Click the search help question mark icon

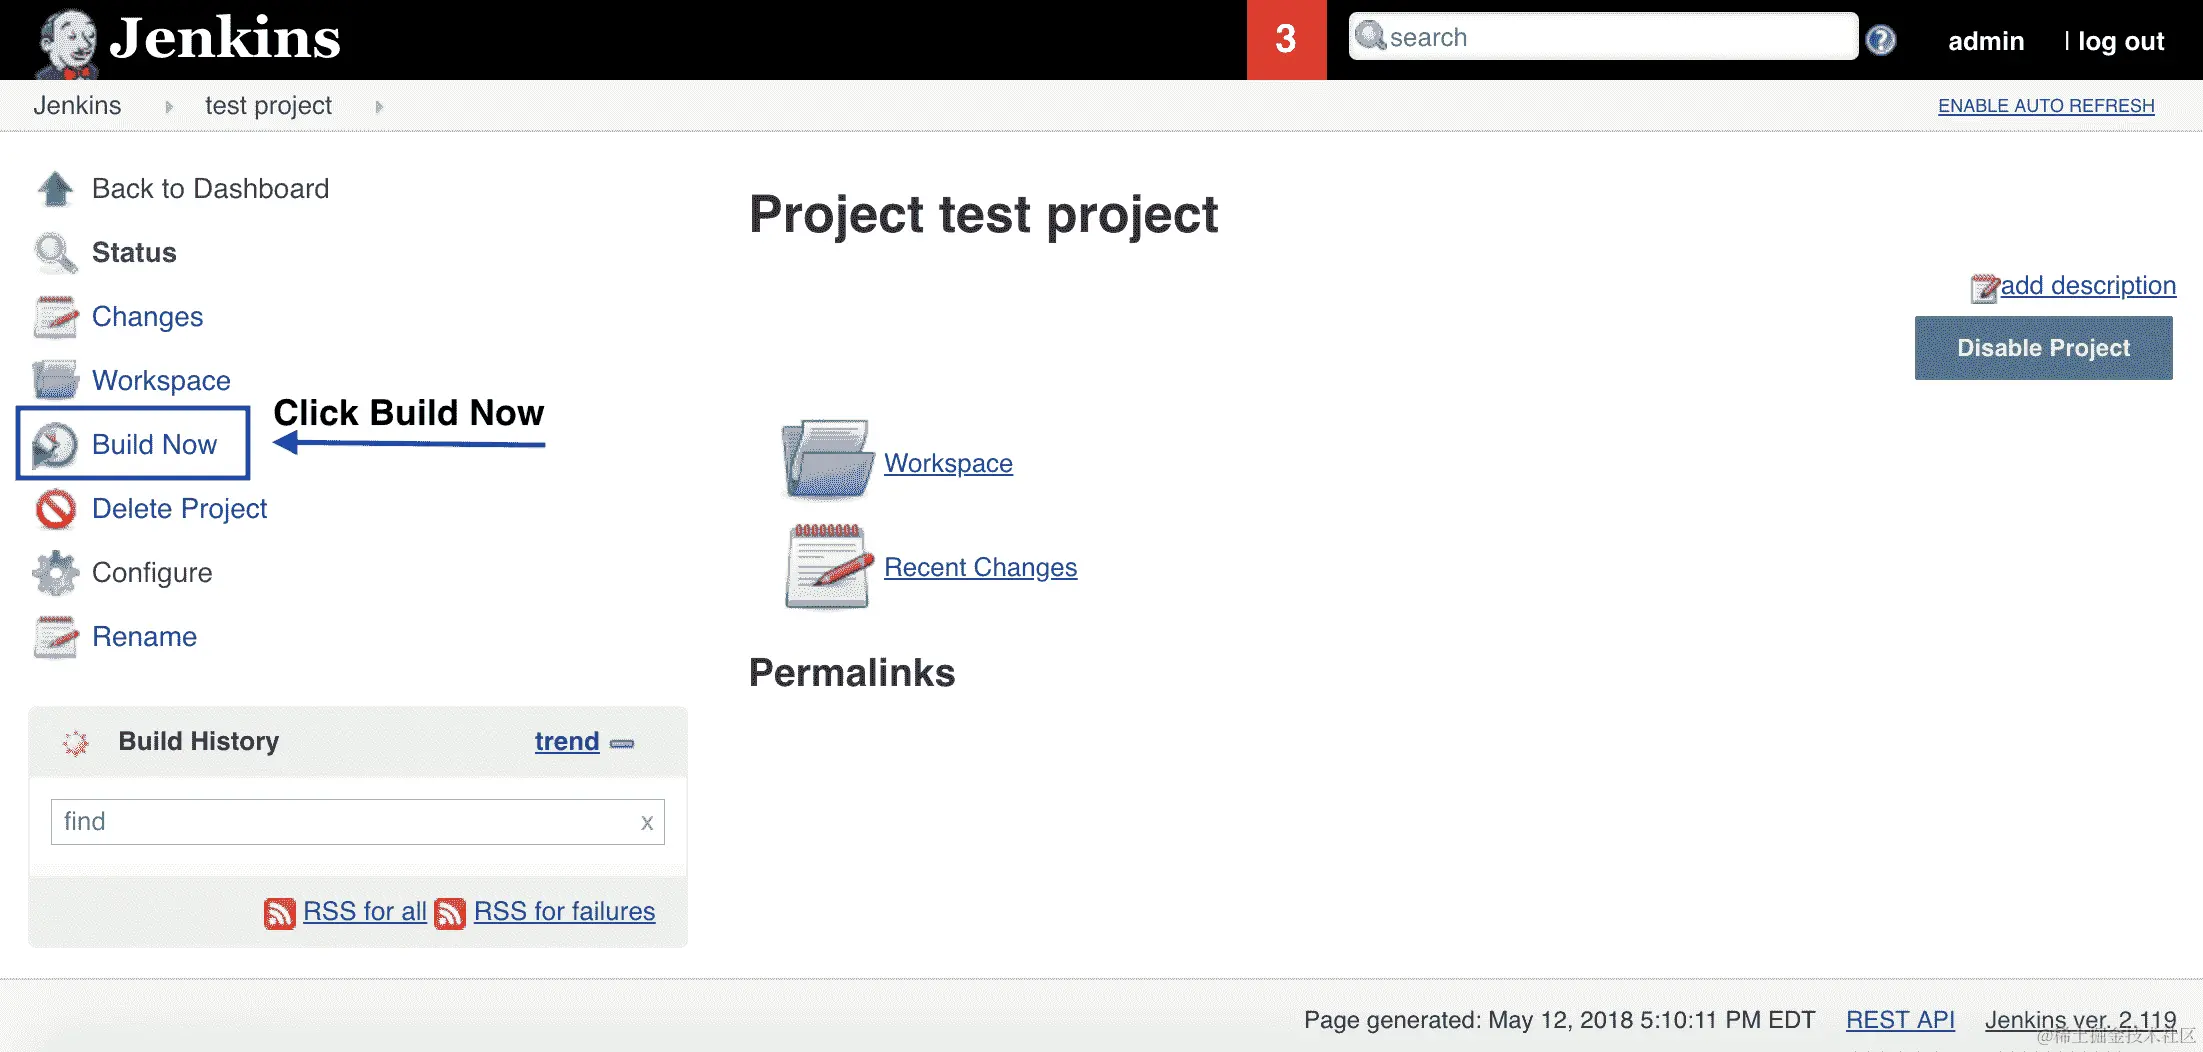1881,40
